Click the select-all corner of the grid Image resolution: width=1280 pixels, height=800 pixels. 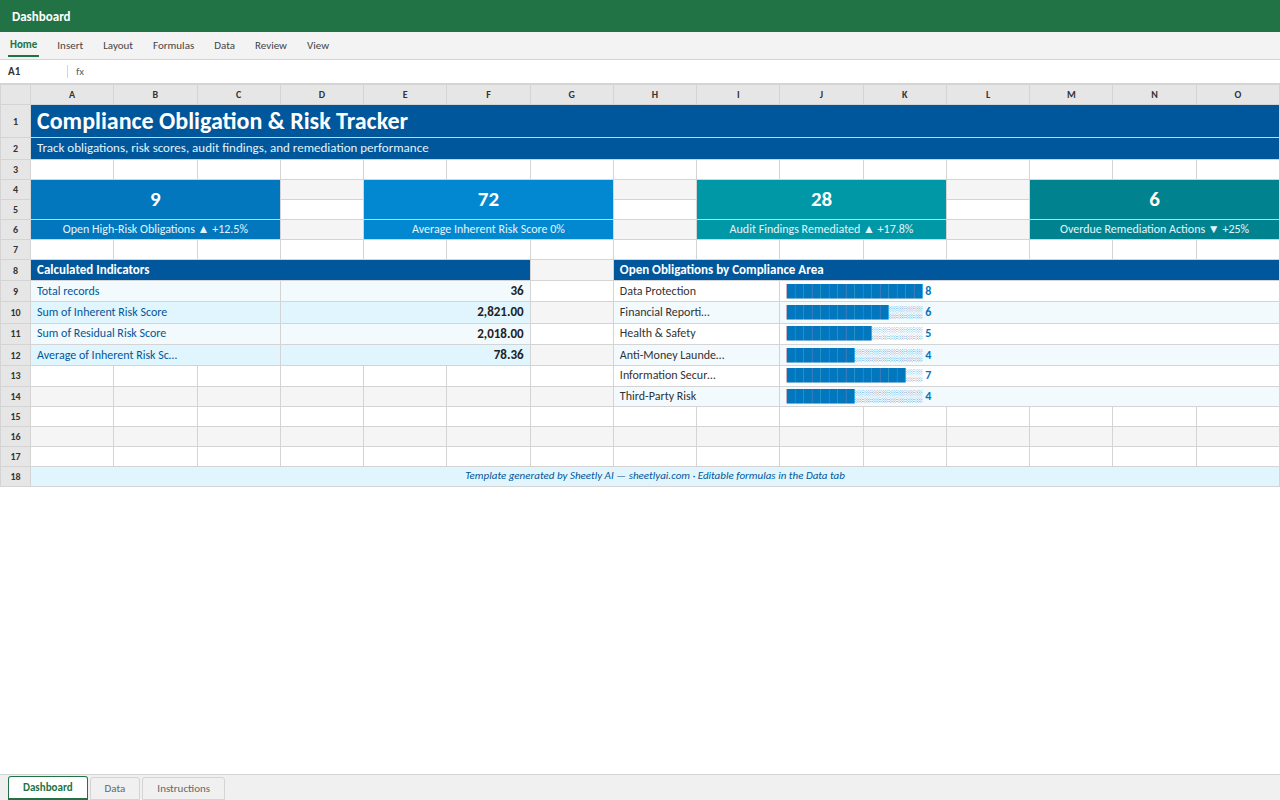coord(15,95)
